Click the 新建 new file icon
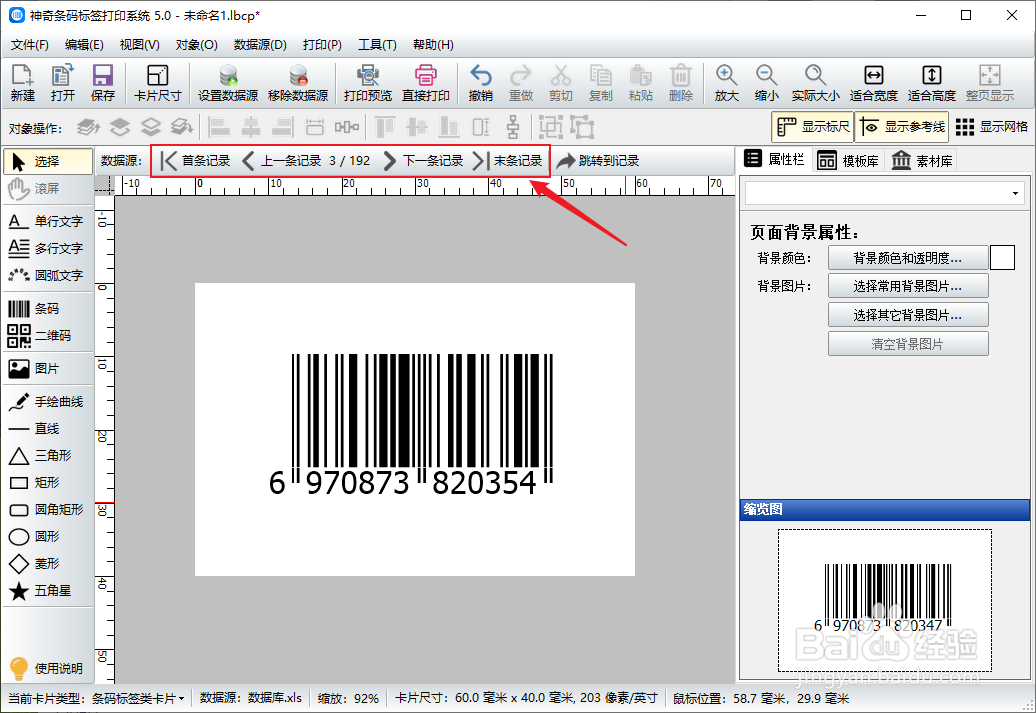 point(22,83)
